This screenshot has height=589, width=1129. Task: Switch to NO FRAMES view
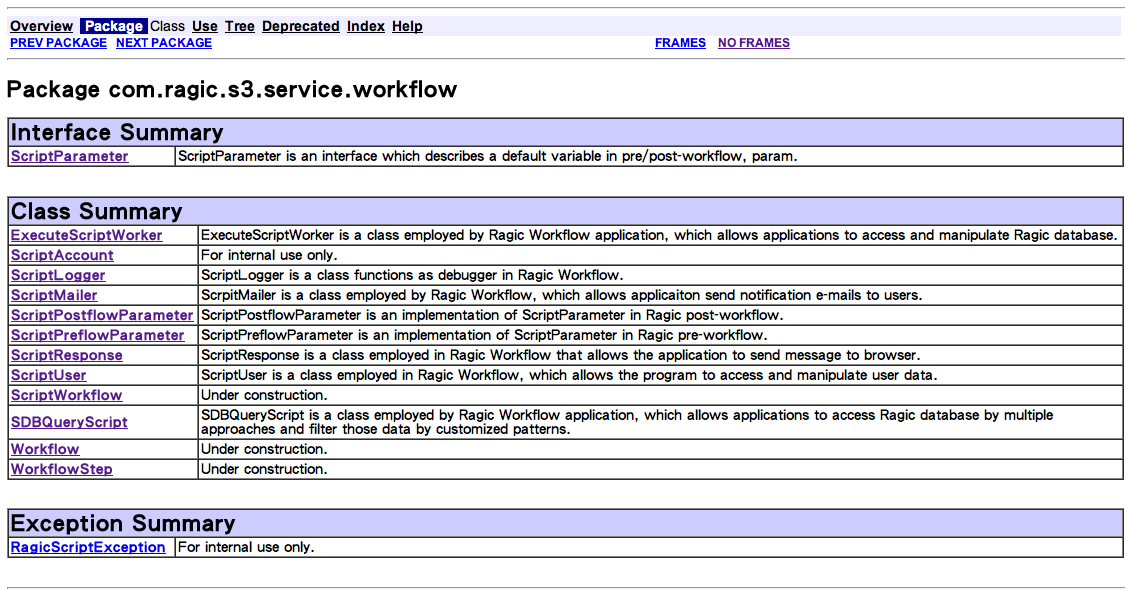click(753, 43)
